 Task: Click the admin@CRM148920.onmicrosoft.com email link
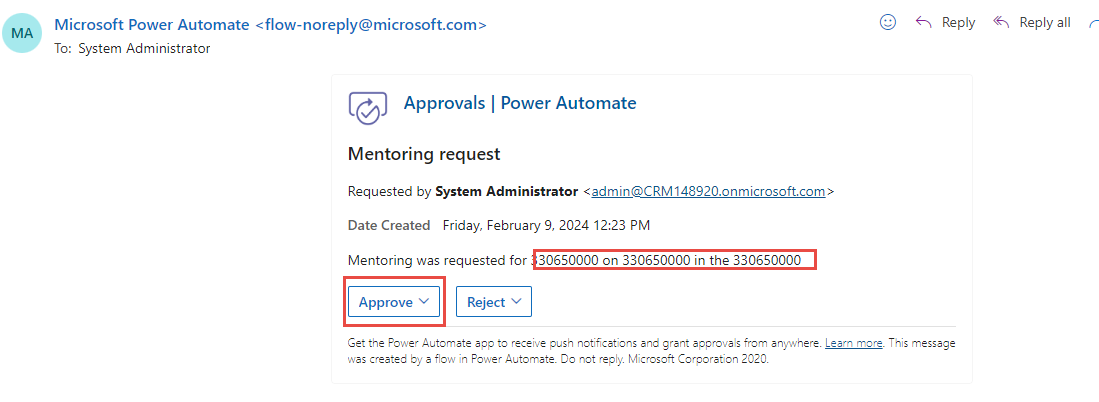tap(708, 191)
